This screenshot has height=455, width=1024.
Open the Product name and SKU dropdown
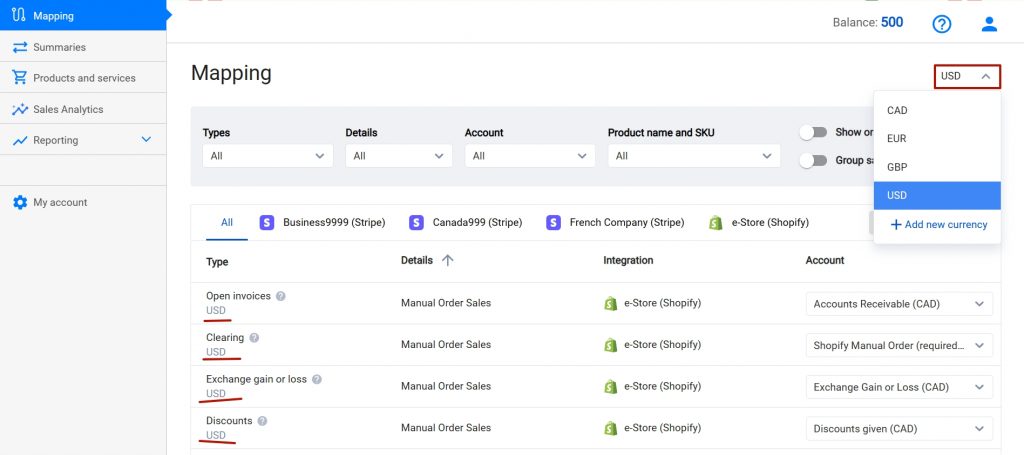[694, 156]
